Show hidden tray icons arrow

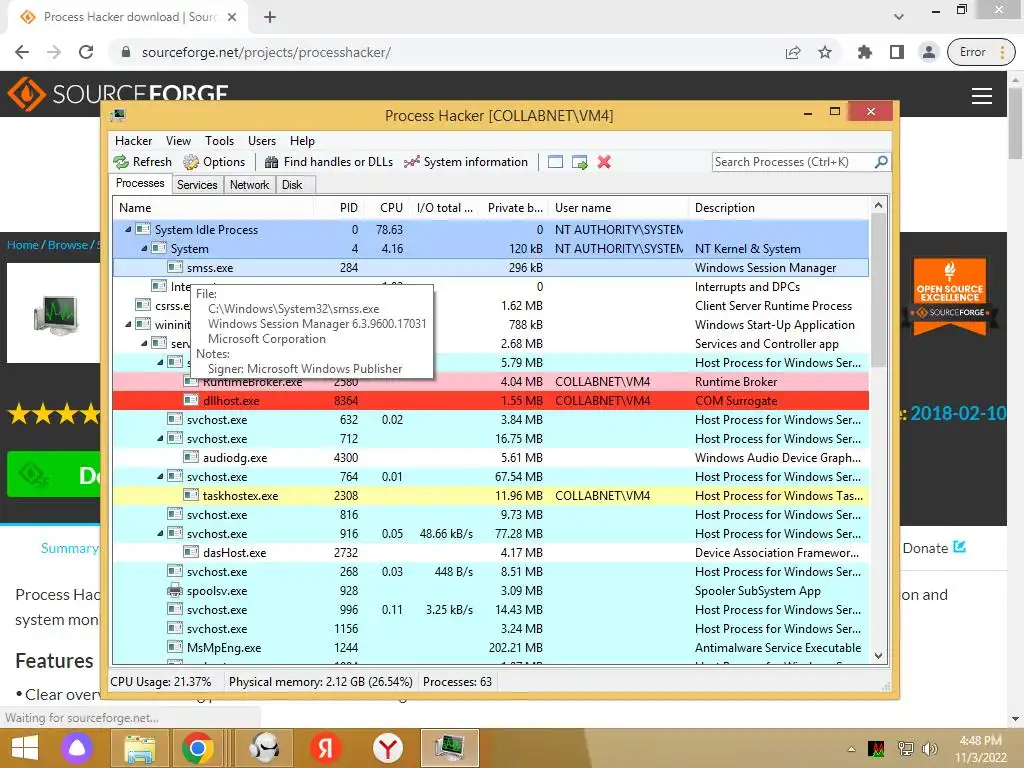coord(851,749)
